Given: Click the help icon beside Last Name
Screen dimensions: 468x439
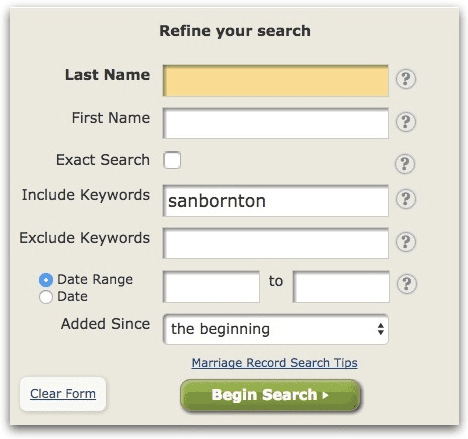Looking at the screenshot, I should [x=405, y=79].
